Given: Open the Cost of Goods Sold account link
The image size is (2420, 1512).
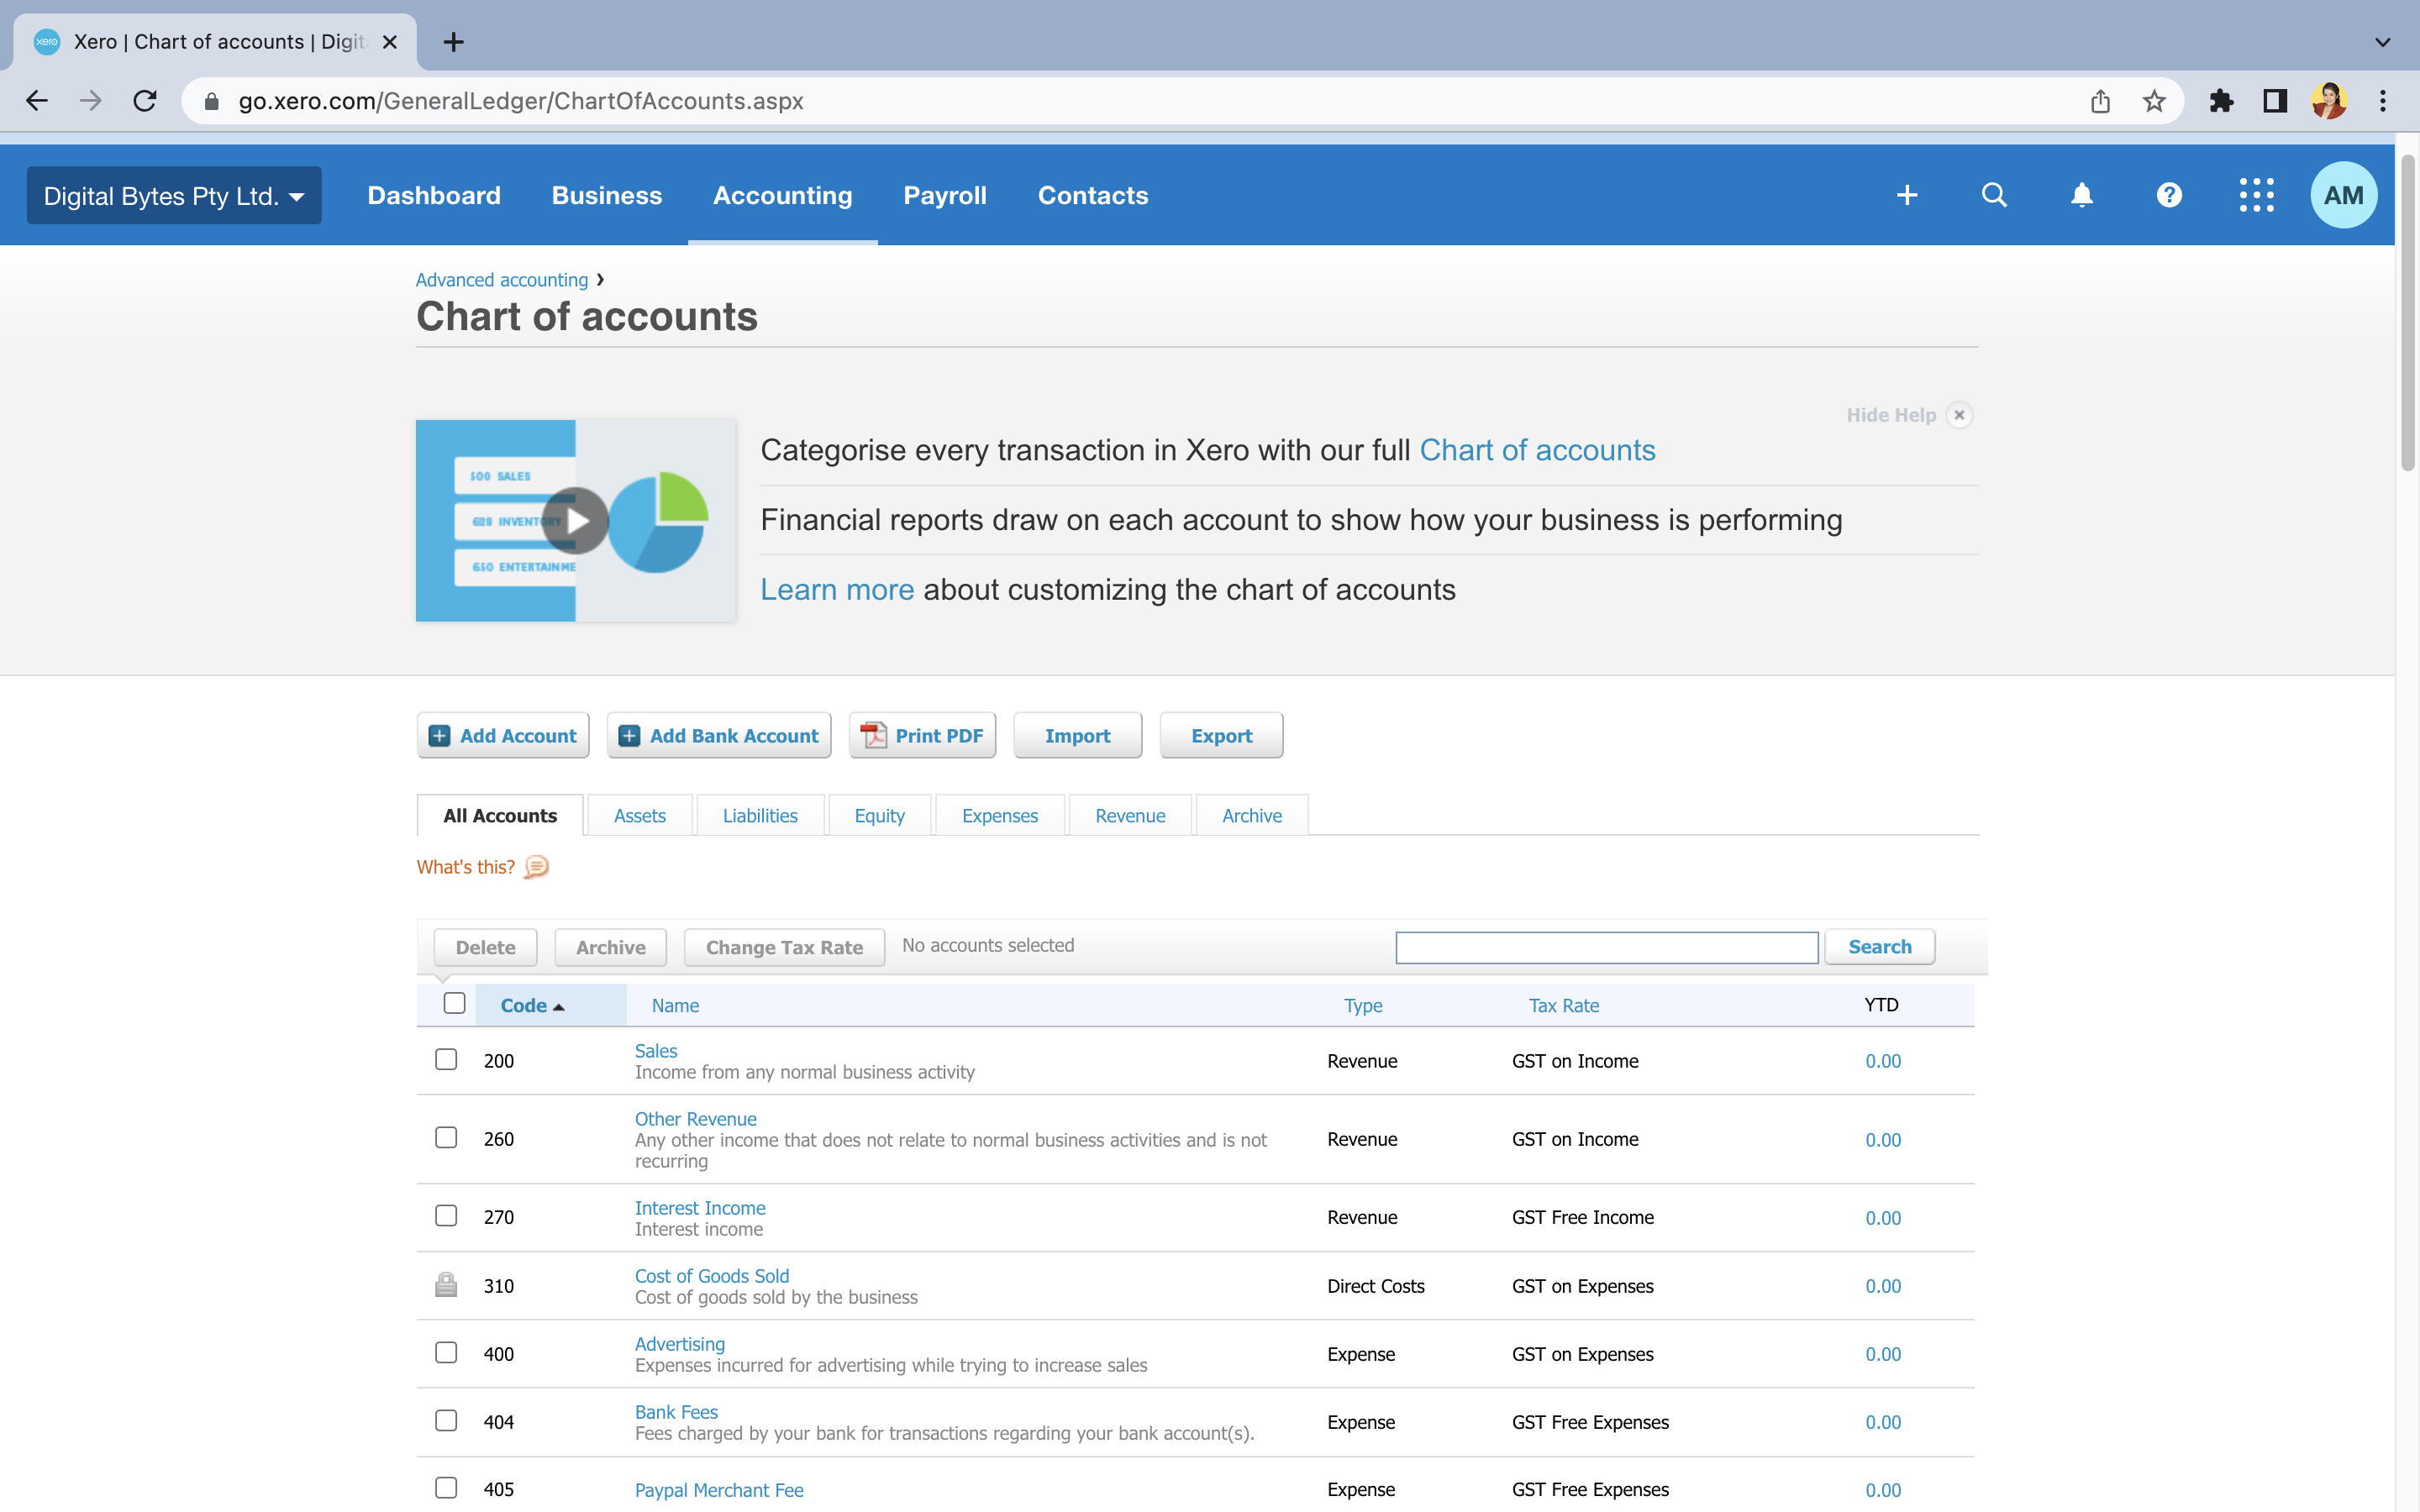Looking at the screenshot, I should [x=711, y=1275].
